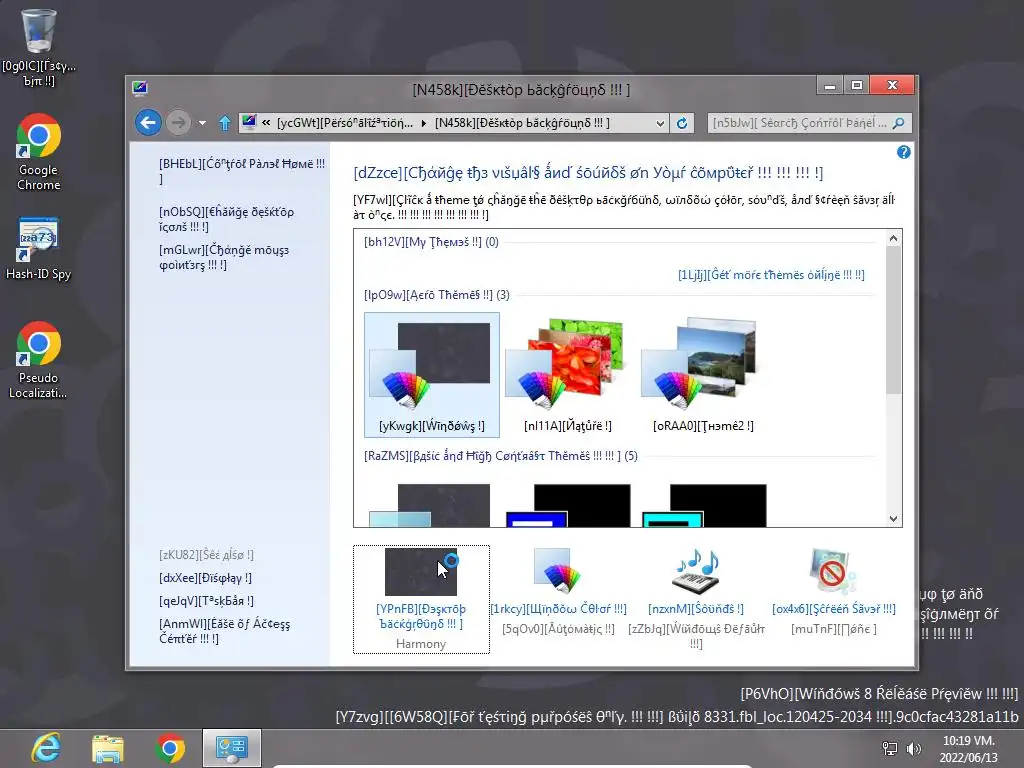The image size is (1024, 768).
Task: Open Screen Saver setting icon
Action: click(x=833, y=571)
